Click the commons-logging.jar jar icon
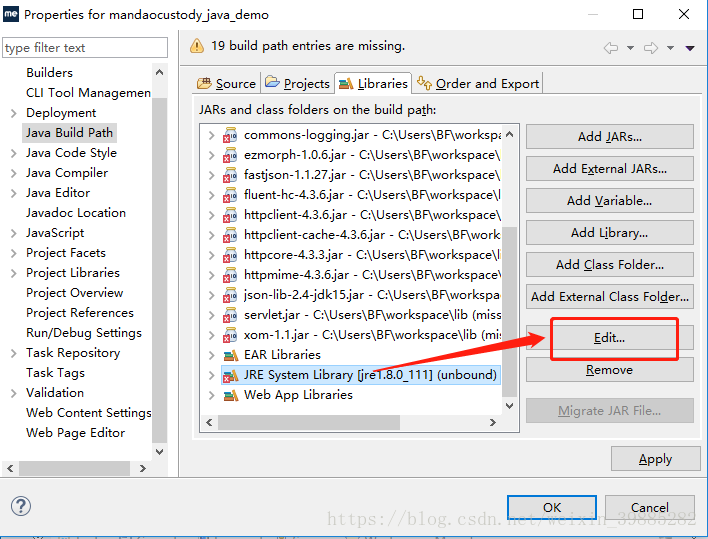 click(x=230, y=135)
